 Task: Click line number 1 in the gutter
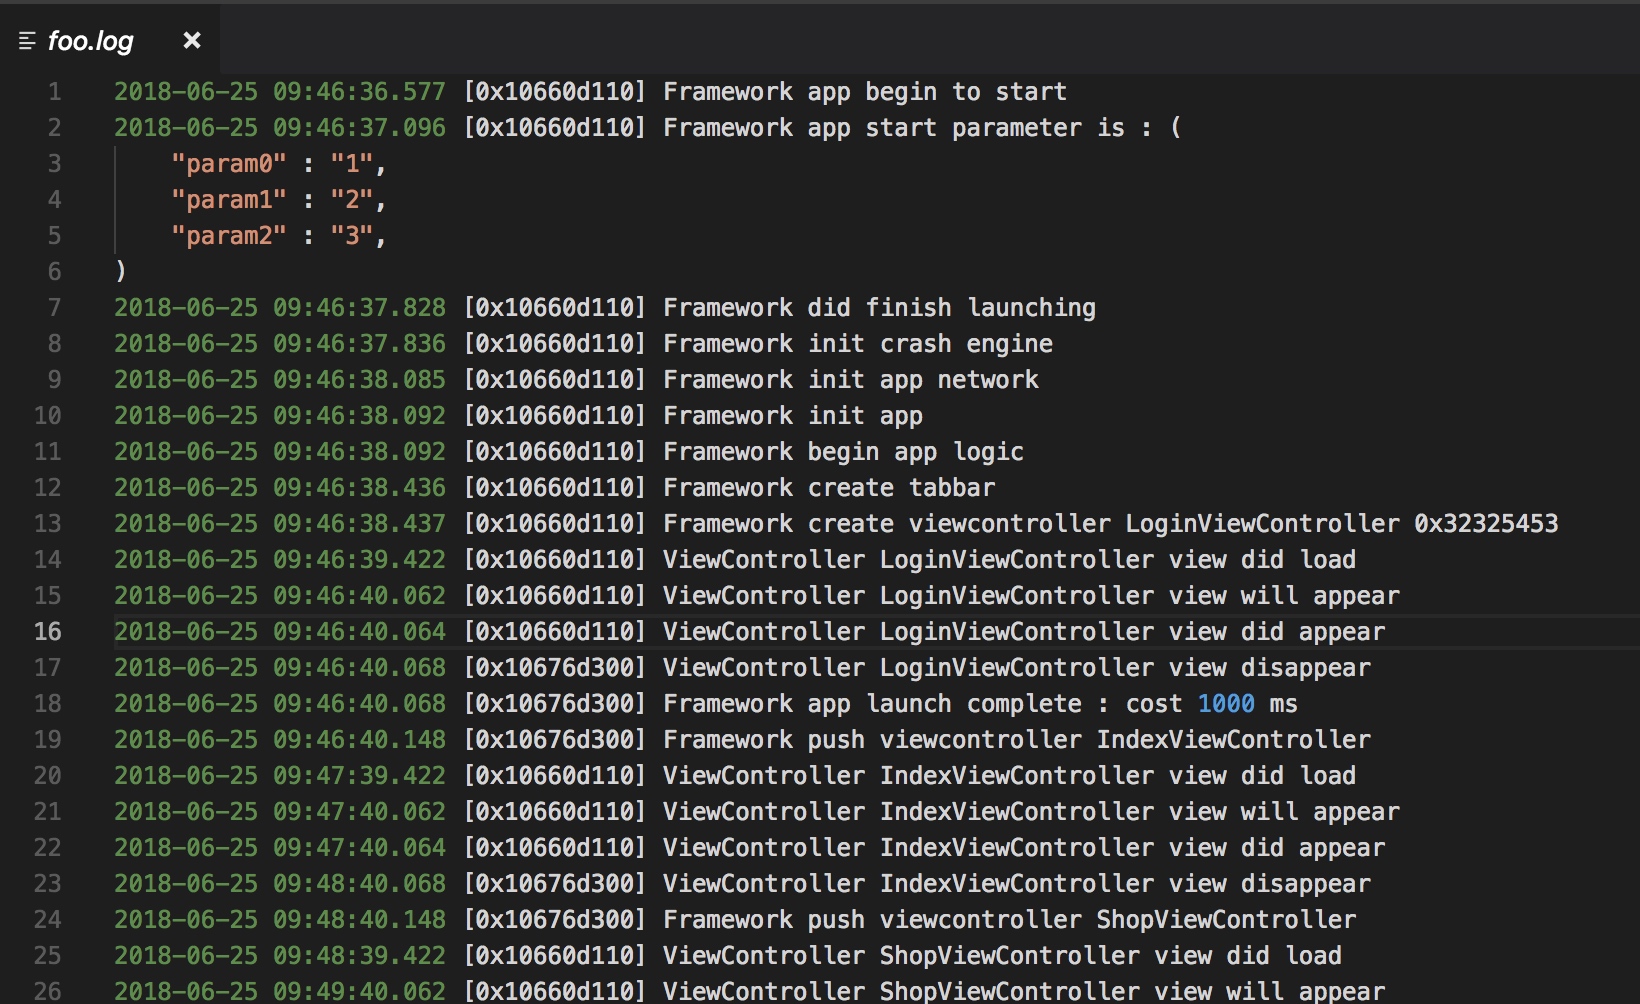[55, 91]
